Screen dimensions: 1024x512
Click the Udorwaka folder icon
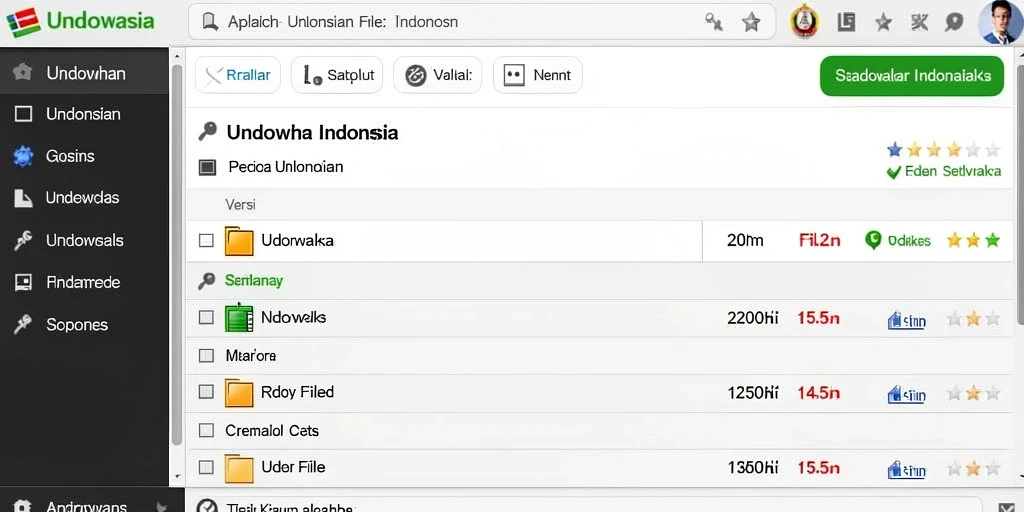tap(238, 241)
